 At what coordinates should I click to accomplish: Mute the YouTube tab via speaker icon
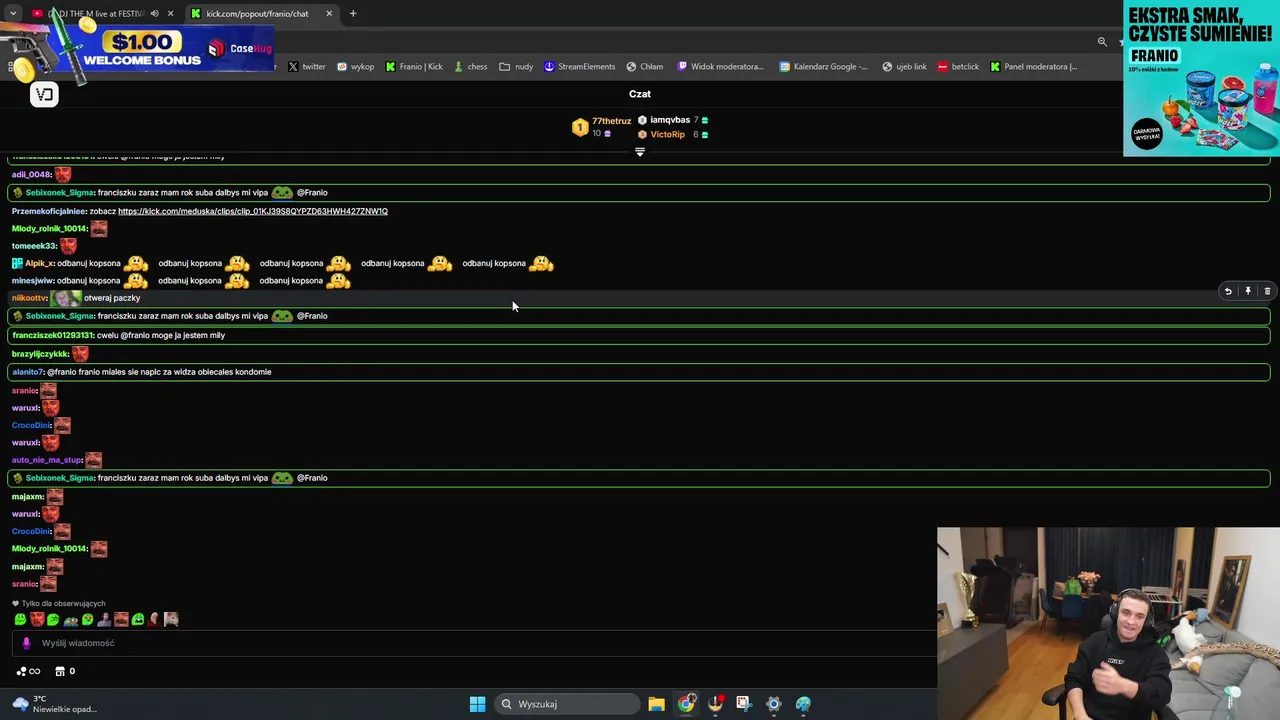coord(154,13)
